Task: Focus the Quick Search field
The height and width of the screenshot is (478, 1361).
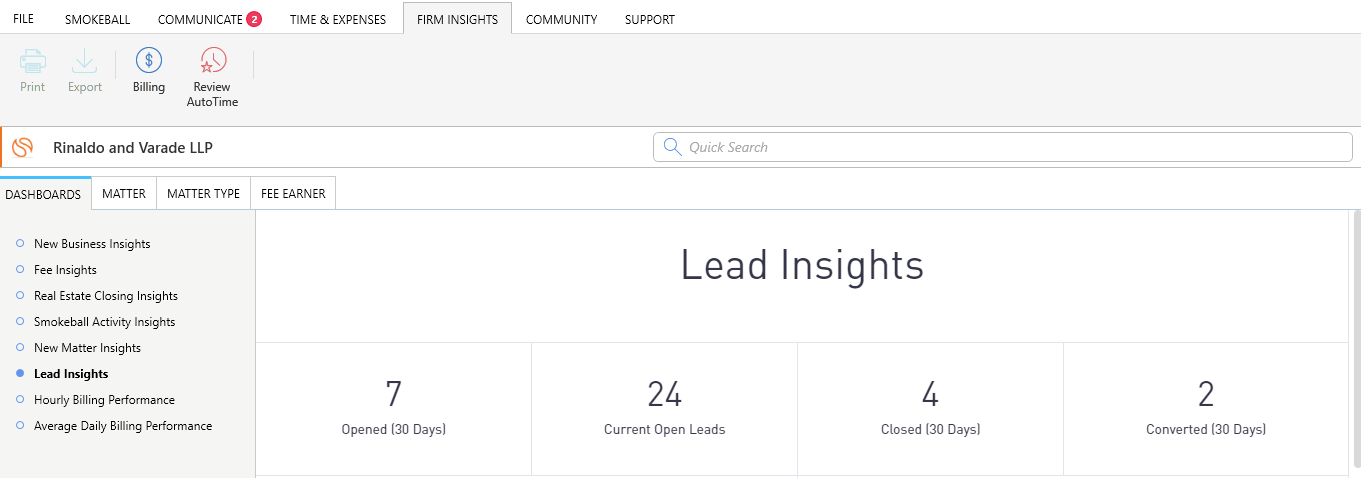Action: click(1002, 147)
